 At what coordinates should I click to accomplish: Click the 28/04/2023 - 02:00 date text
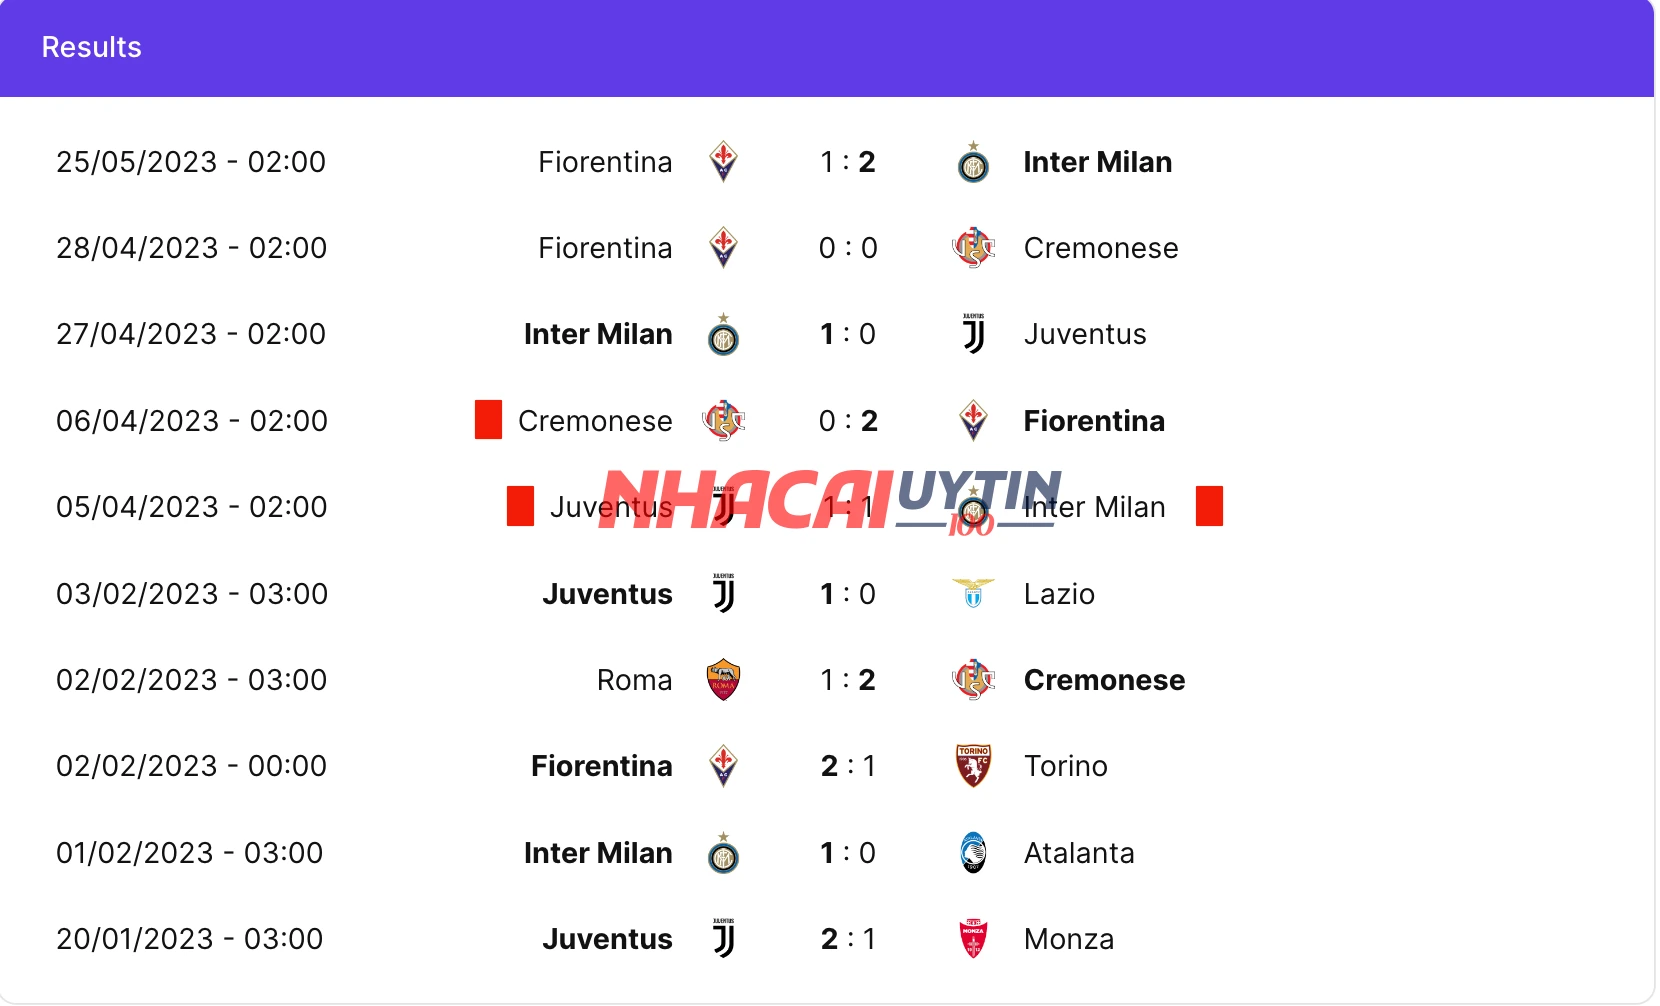[x=191, y=248]
